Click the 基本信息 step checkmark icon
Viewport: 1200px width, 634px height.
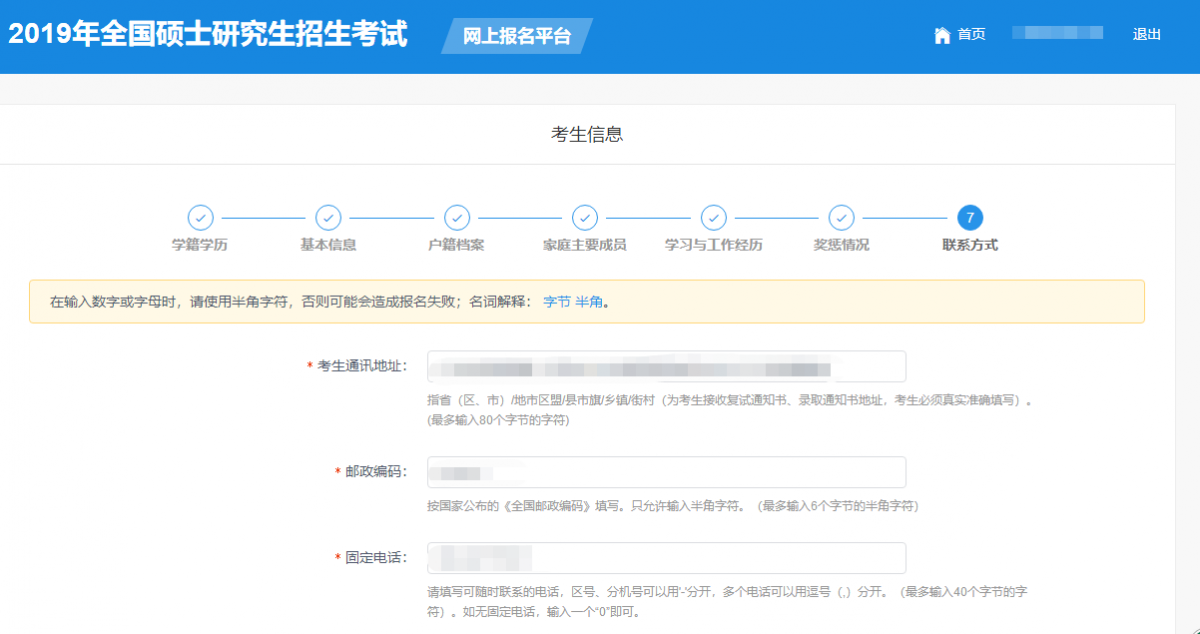pyautogui.click(x=329, y=217)
